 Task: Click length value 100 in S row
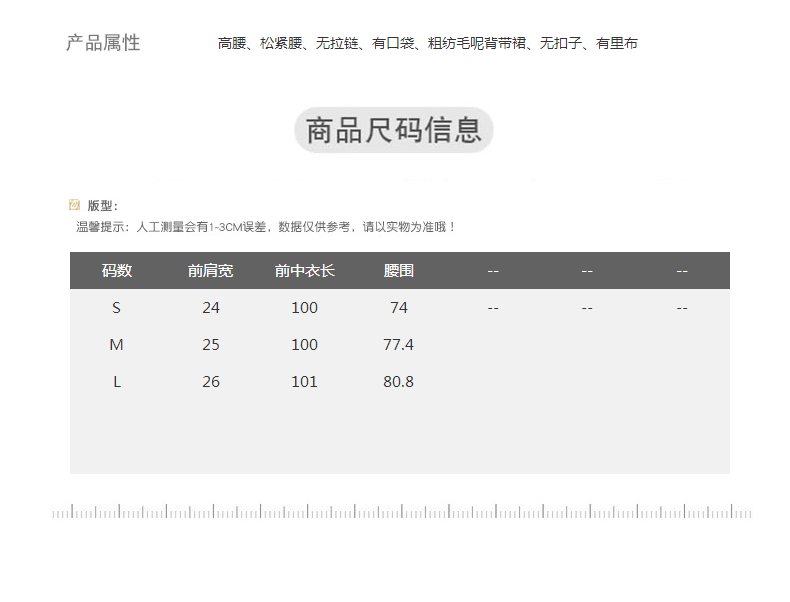(x=304, y=308)
